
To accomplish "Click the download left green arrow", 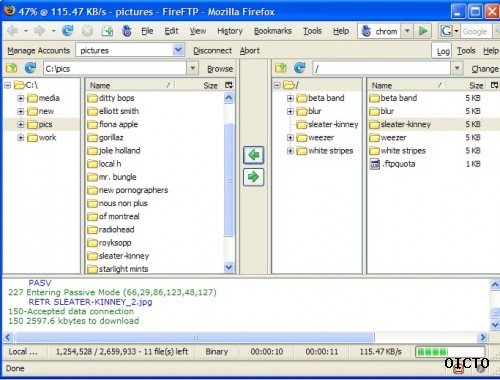I will [253, 155].
